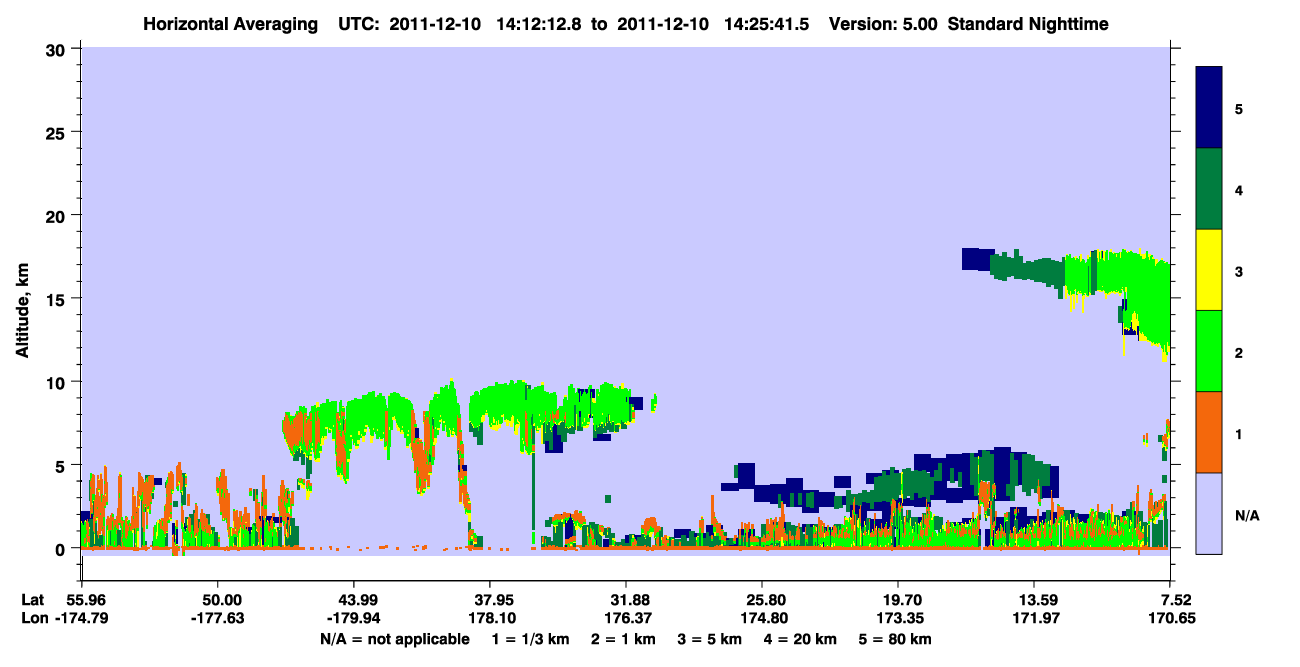Click the 'Lat' row label
The image size is (1300, 667).
33,600
